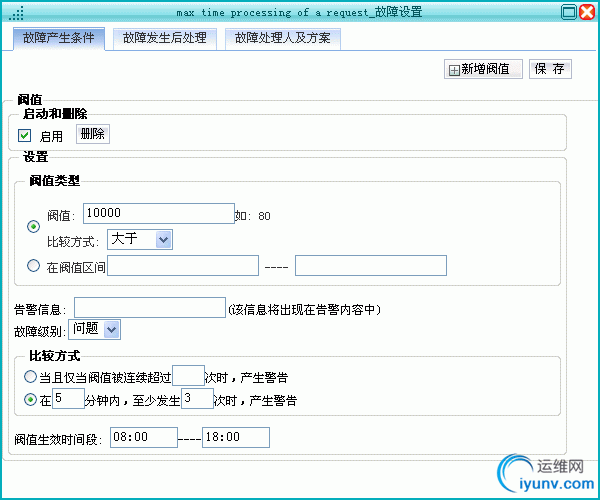The height and width of the screenshot is (500, 600).
Task: Click the occurrence count field containing 3
Action: [x=197, y=399]
